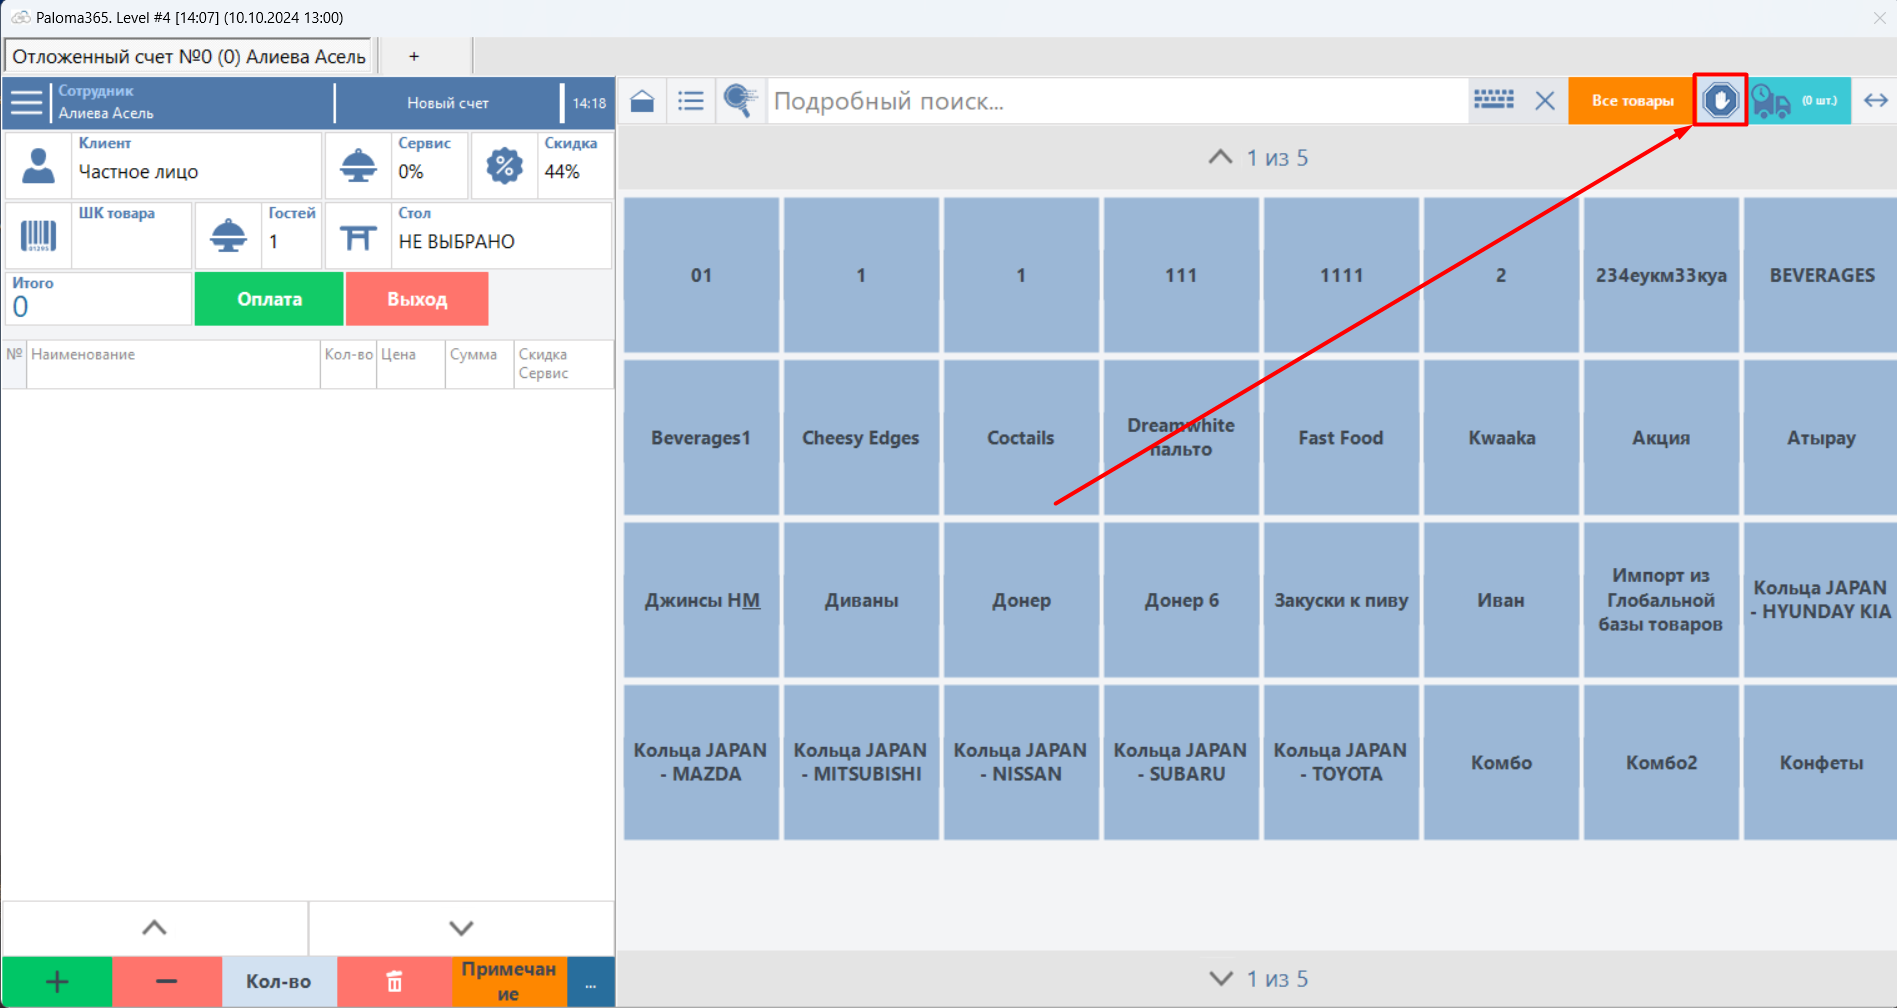1897x1008 pixels.
Task: Click the detailed search magnifier icon
Action: [740, 101]
